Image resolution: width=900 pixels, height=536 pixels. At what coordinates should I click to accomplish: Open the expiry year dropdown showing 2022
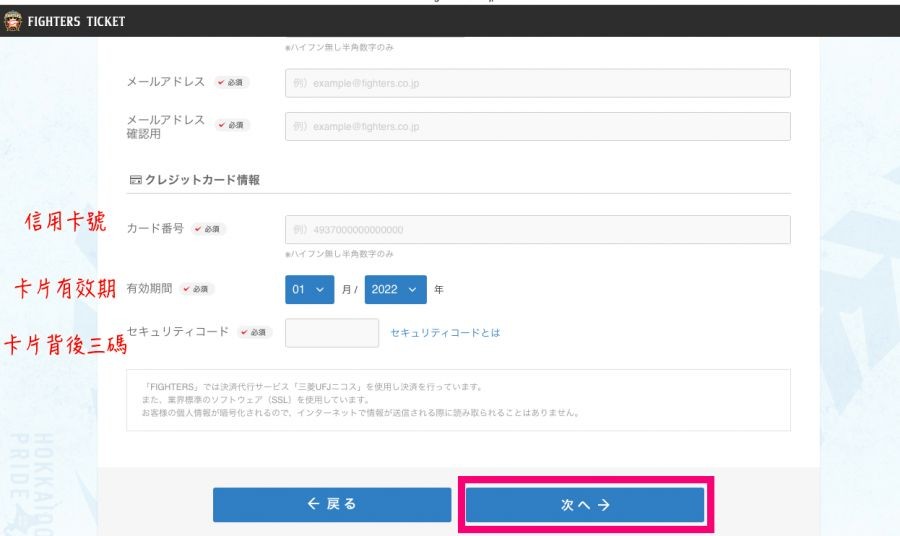[395, 289]
